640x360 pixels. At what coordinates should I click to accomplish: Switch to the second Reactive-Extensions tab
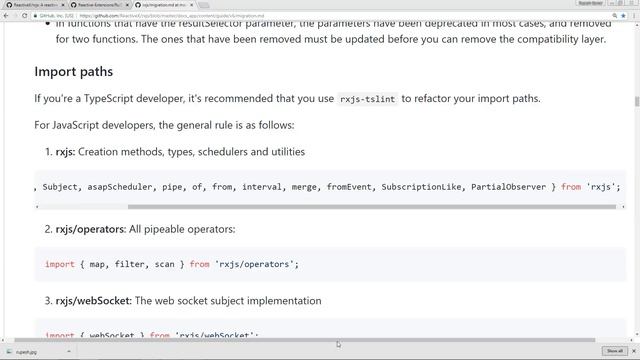point(99,5)
